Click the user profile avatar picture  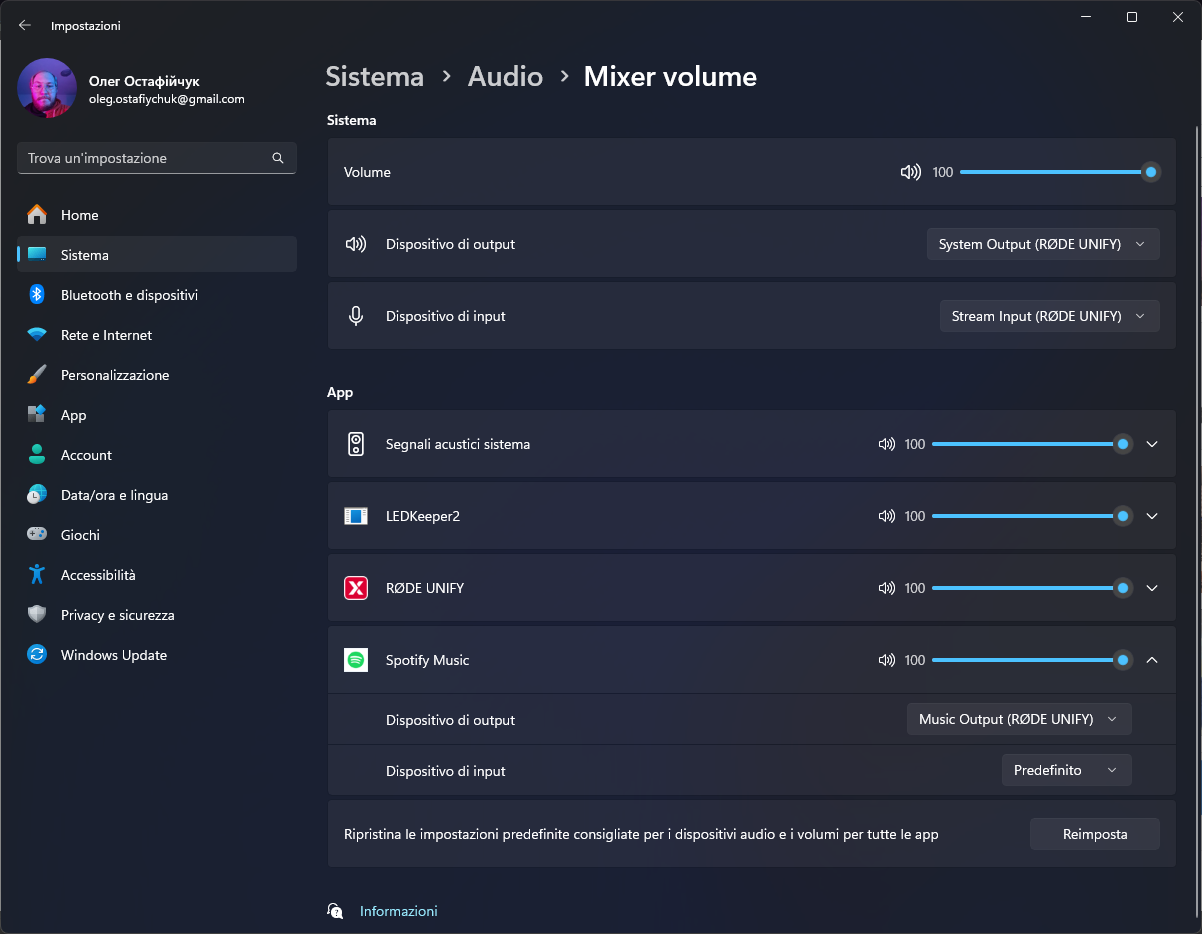(x=47, y=88)
